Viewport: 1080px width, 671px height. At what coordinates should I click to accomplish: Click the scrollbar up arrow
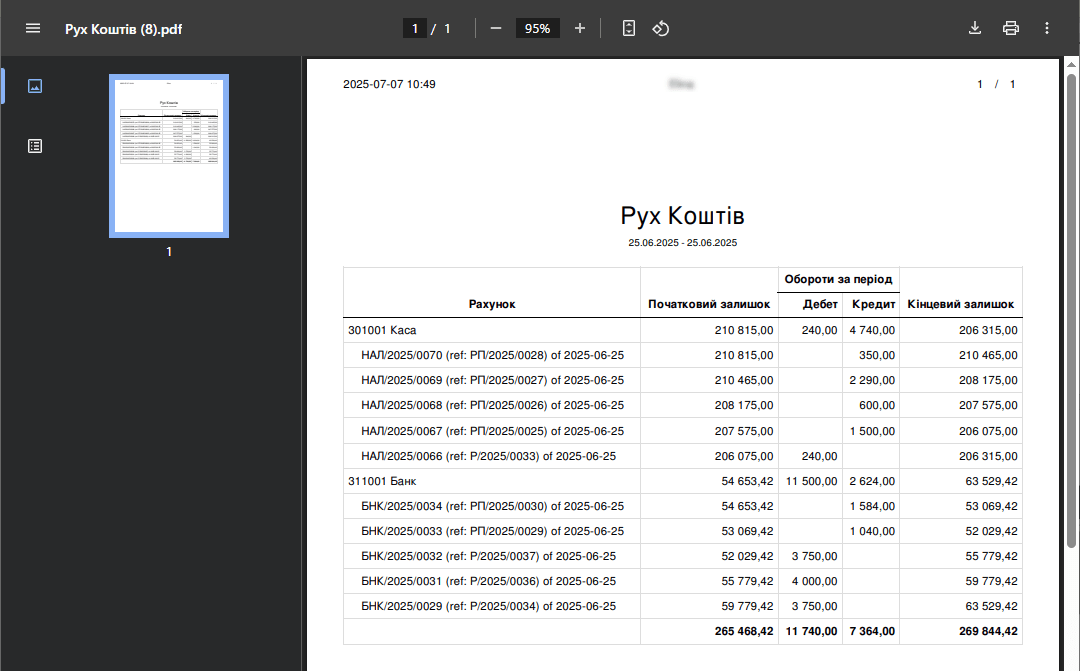pos(1071,64)
